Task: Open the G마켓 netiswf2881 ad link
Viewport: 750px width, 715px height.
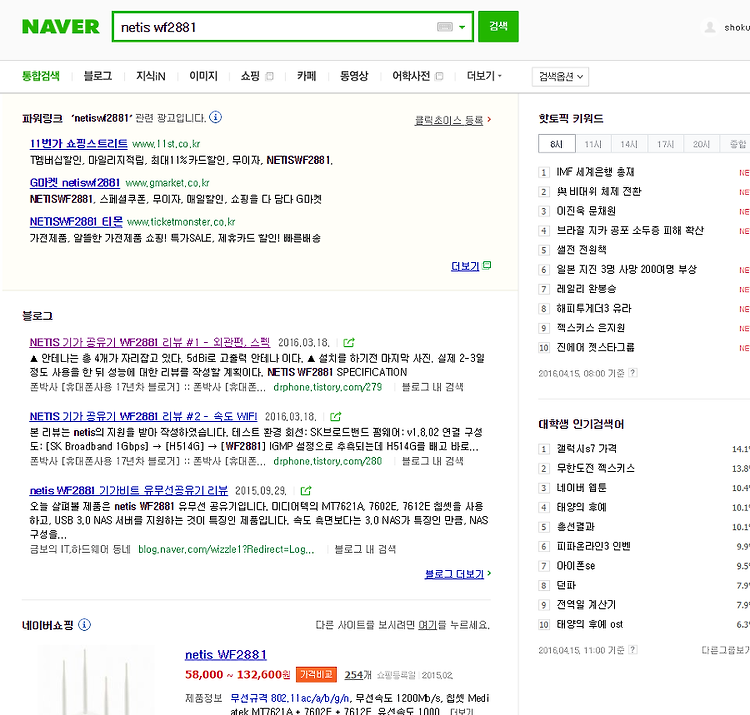Action: [x=75, y=183]
